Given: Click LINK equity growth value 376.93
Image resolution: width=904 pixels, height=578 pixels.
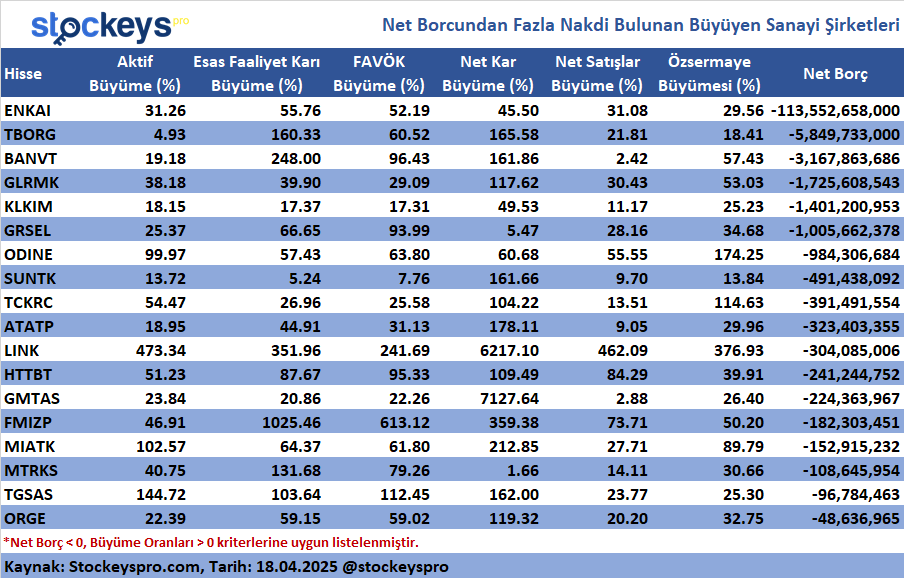Looking at the screenshot, I should 739,350.
